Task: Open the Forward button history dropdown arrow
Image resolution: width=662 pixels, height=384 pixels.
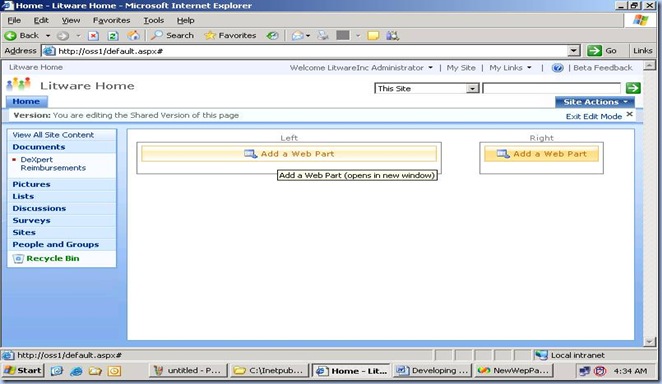Action: tap(78, 36)
